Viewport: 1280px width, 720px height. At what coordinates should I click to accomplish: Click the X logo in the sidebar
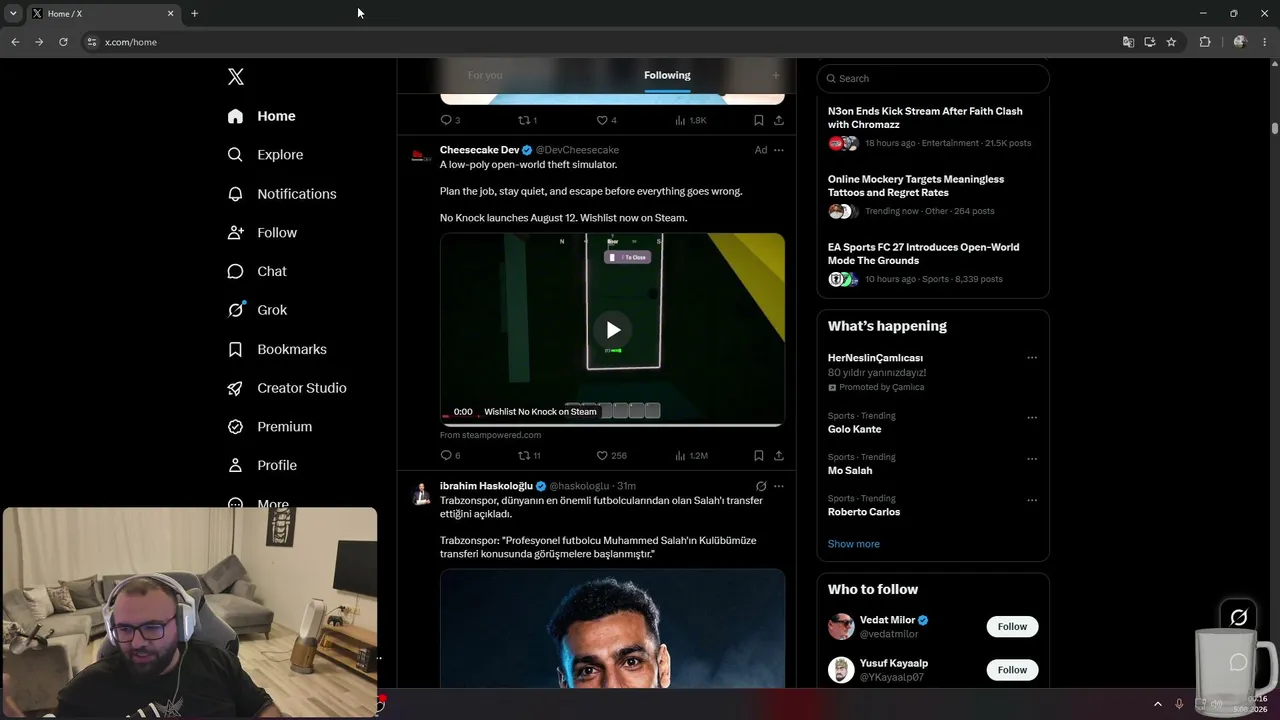tap(235, 77)
